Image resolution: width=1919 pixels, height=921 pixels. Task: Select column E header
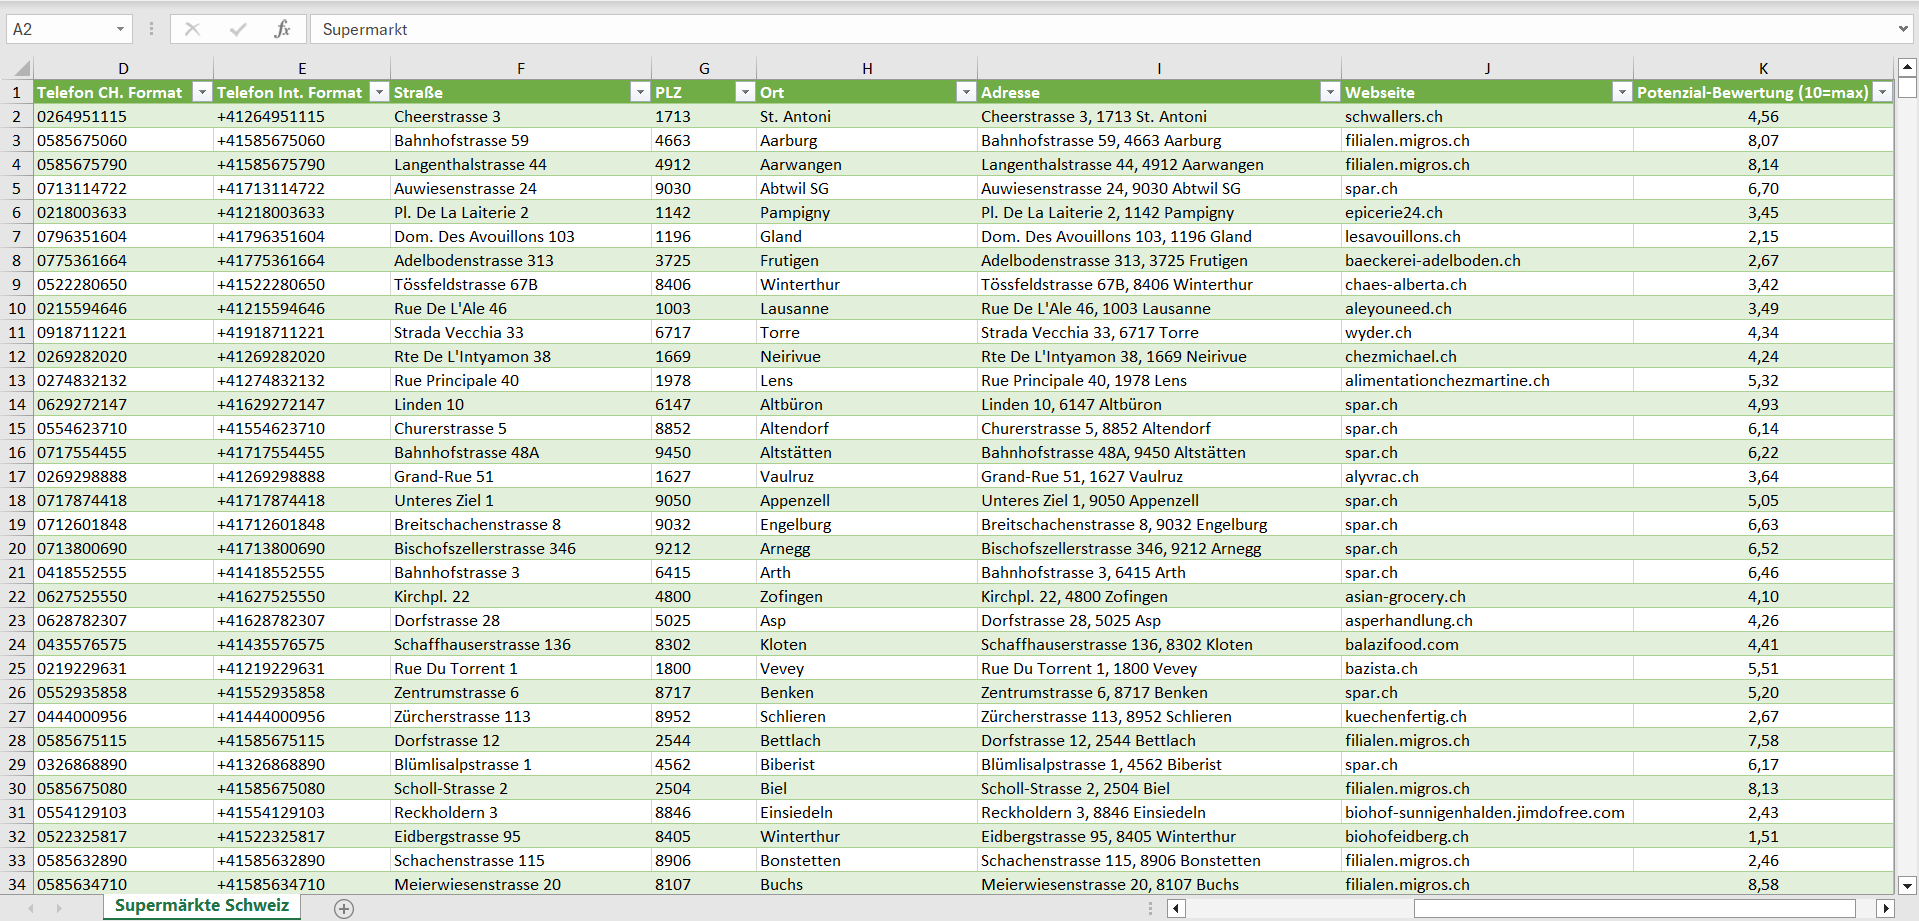click(302, 68)
